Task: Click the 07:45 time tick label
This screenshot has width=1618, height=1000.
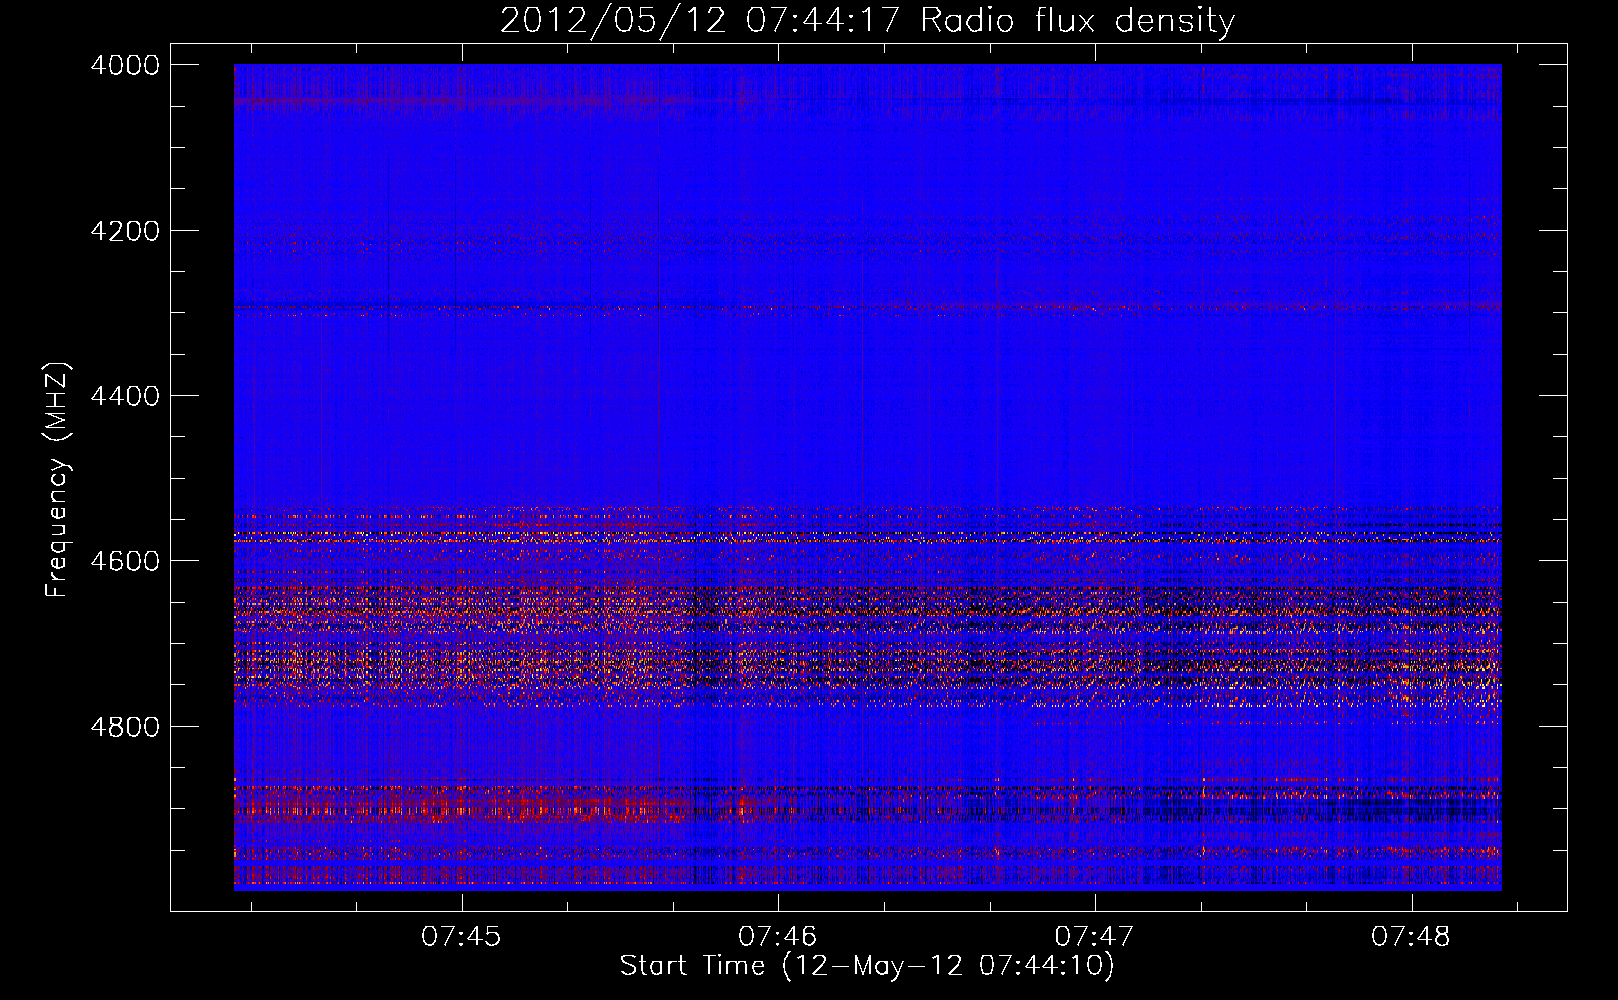Action: point(461,937)
